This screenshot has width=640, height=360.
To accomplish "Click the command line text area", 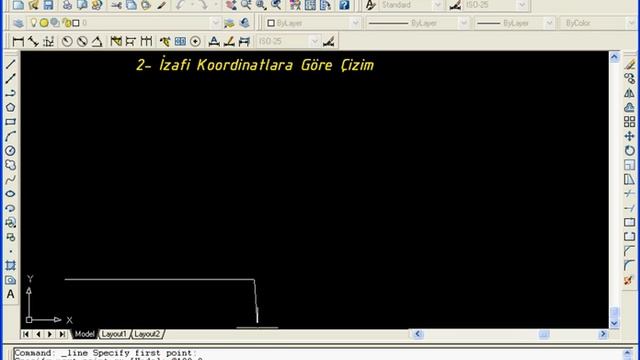I will coord(318,354).
